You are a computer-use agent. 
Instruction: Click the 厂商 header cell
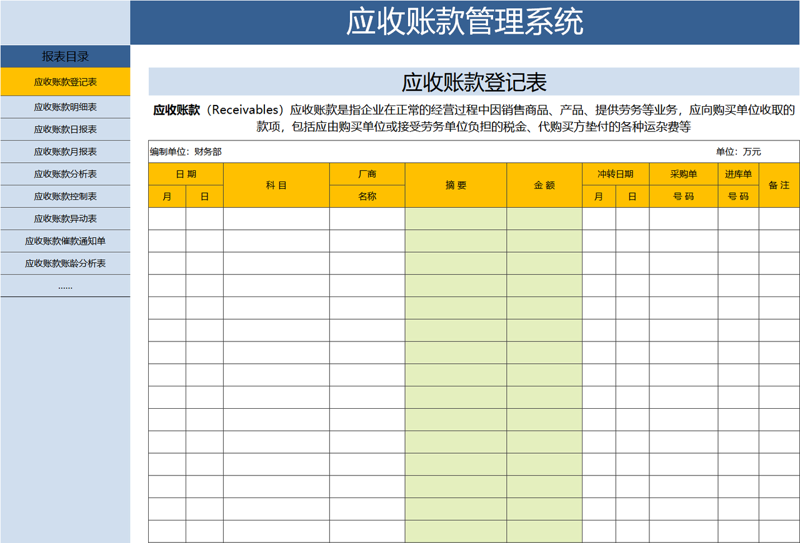pyautogui.click(x=367, y=174)
